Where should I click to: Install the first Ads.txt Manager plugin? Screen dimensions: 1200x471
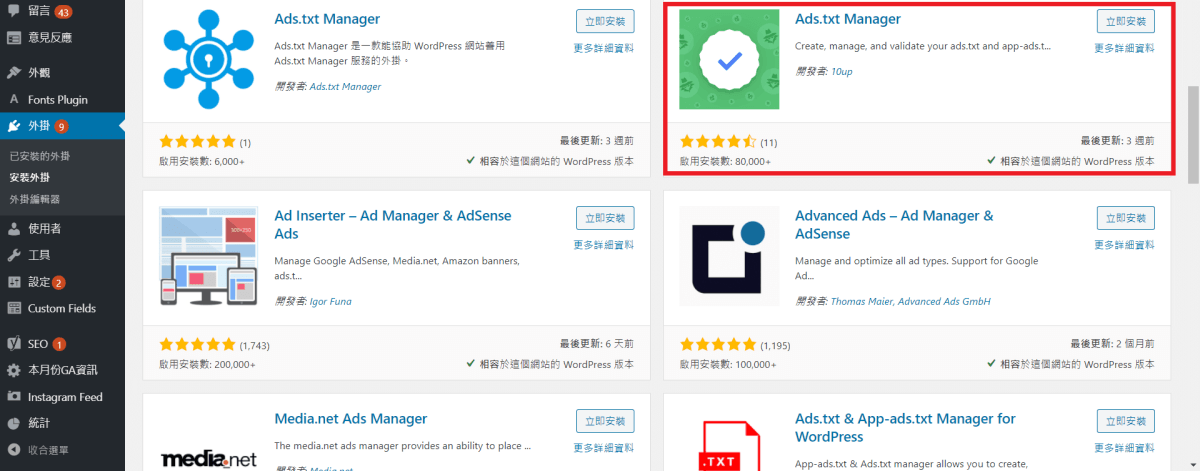click(x=605, y=21)
